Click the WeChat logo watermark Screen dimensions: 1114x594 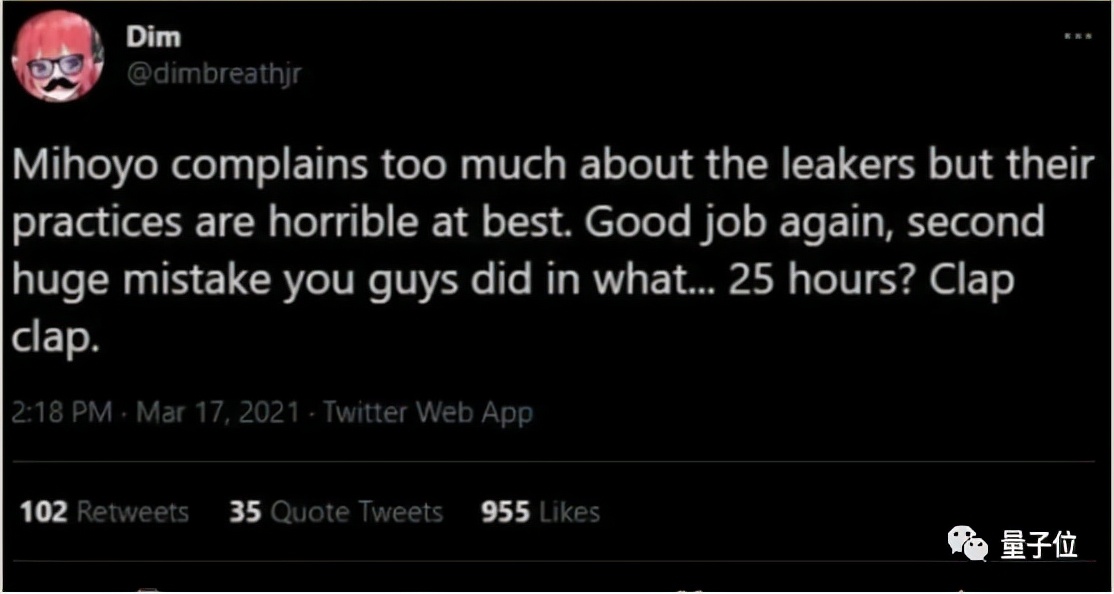click(x=966, y=544)
